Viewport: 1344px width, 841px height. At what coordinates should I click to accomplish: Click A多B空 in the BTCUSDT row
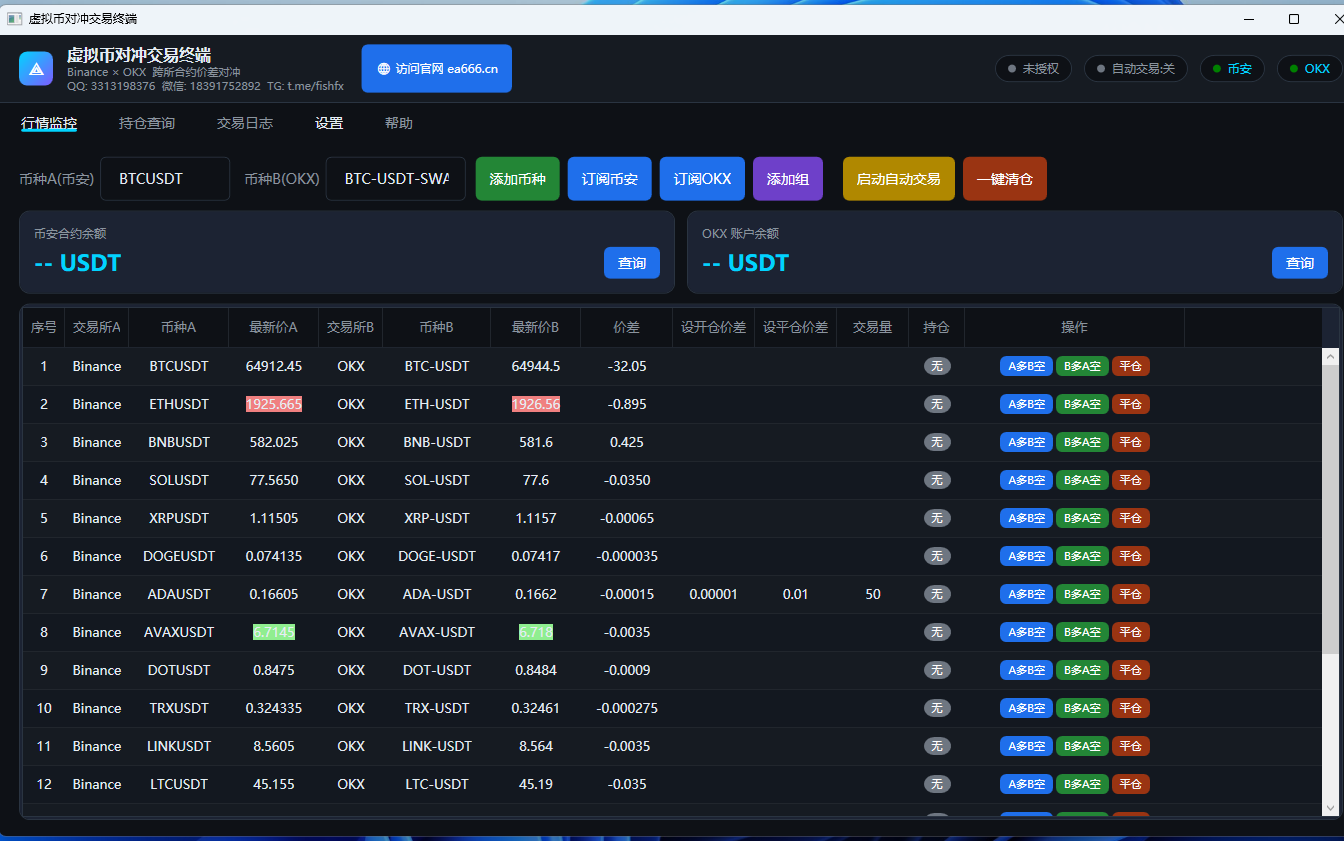[x=1026, y=366]
